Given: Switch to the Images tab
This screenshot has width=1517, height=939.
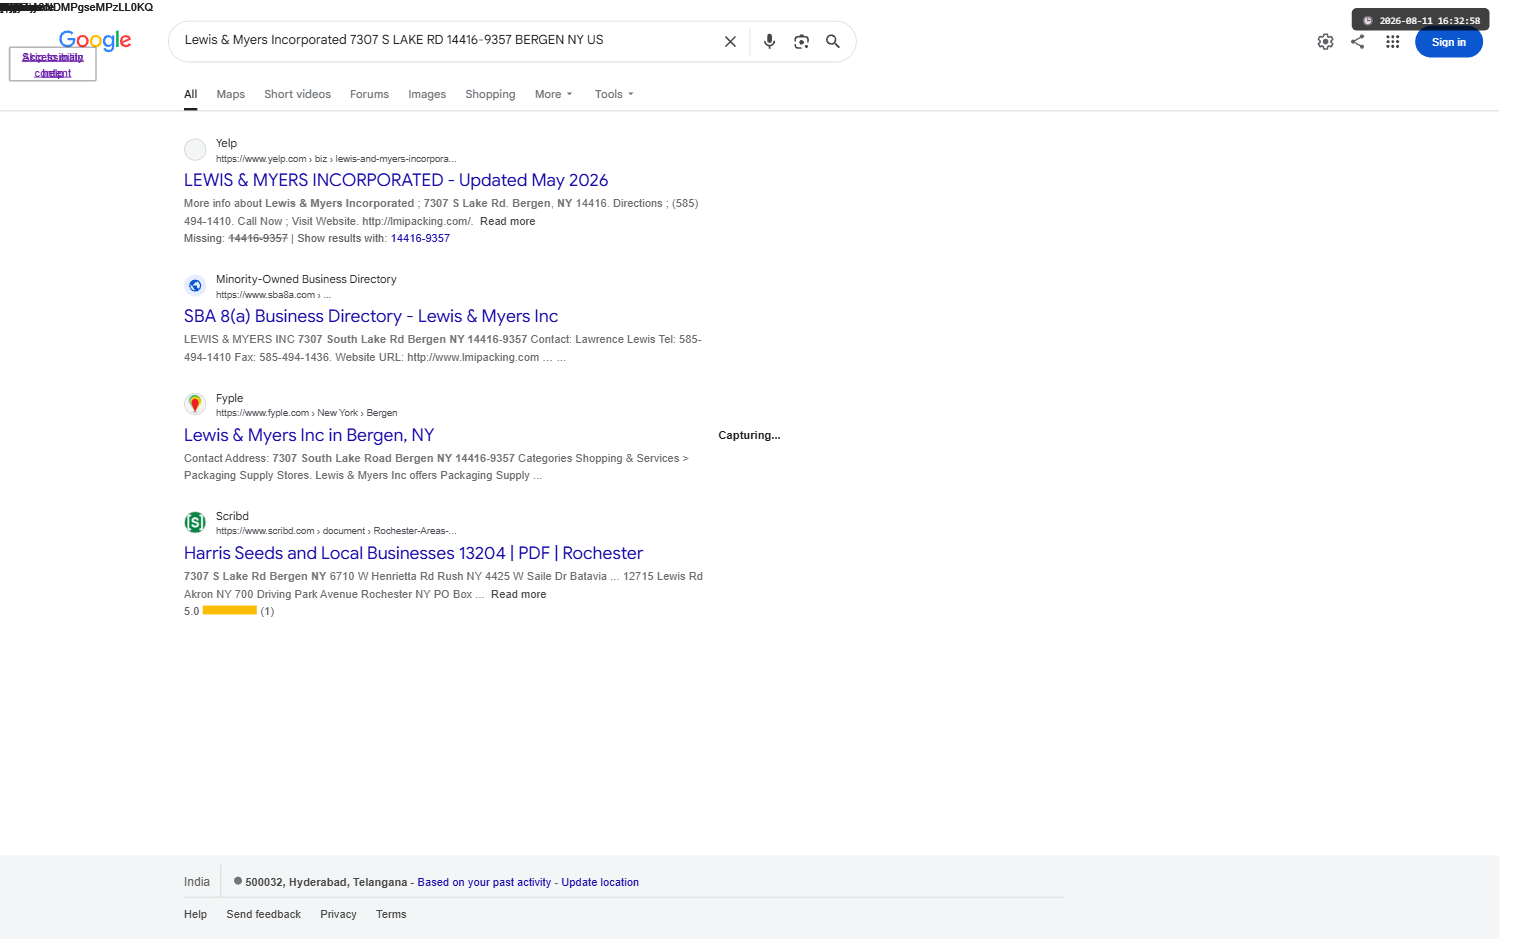Looking at the screenshot, I should tap(427, 94).
